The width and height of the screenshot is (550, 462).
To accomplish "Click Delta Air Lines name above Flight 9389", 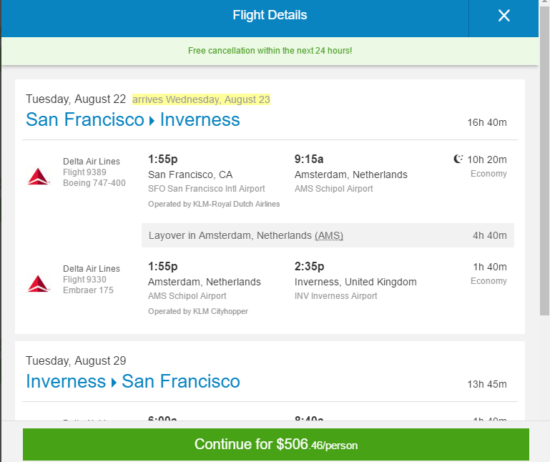I will pyautogui.click(x=91, y=161).
